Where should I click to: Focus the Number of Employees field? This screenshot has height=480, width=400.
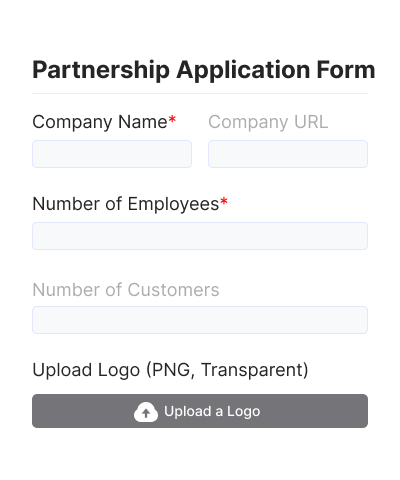point(200,236)
